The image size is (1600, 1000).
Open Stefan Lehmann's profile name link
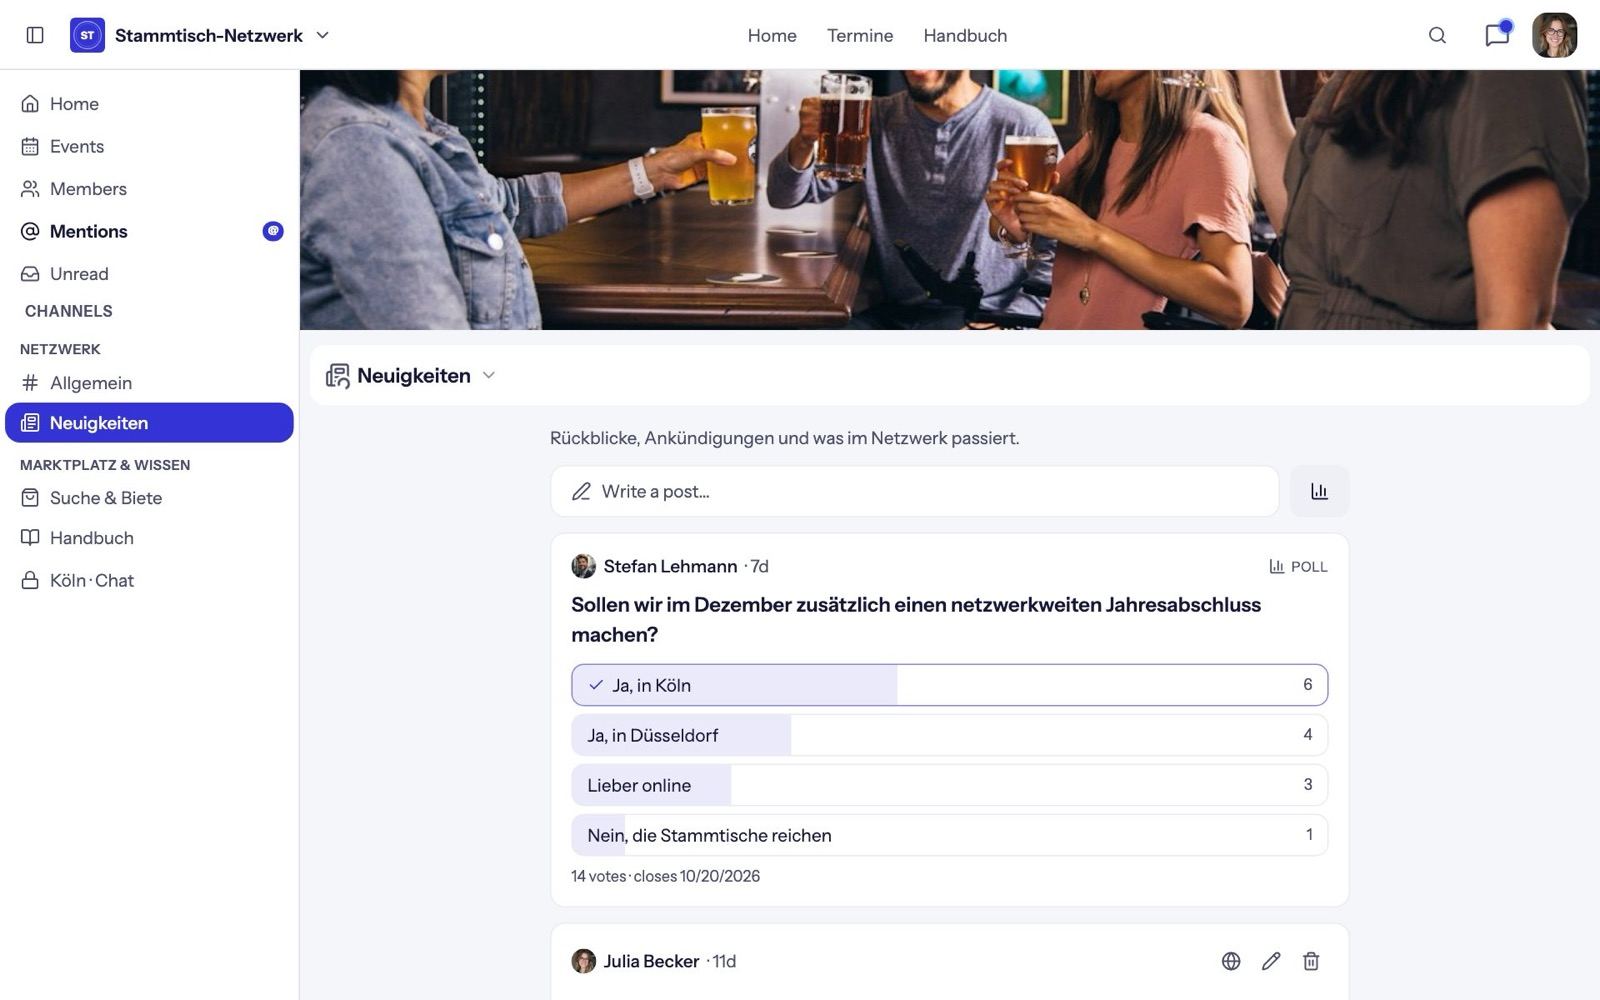(x=670, y=566)
